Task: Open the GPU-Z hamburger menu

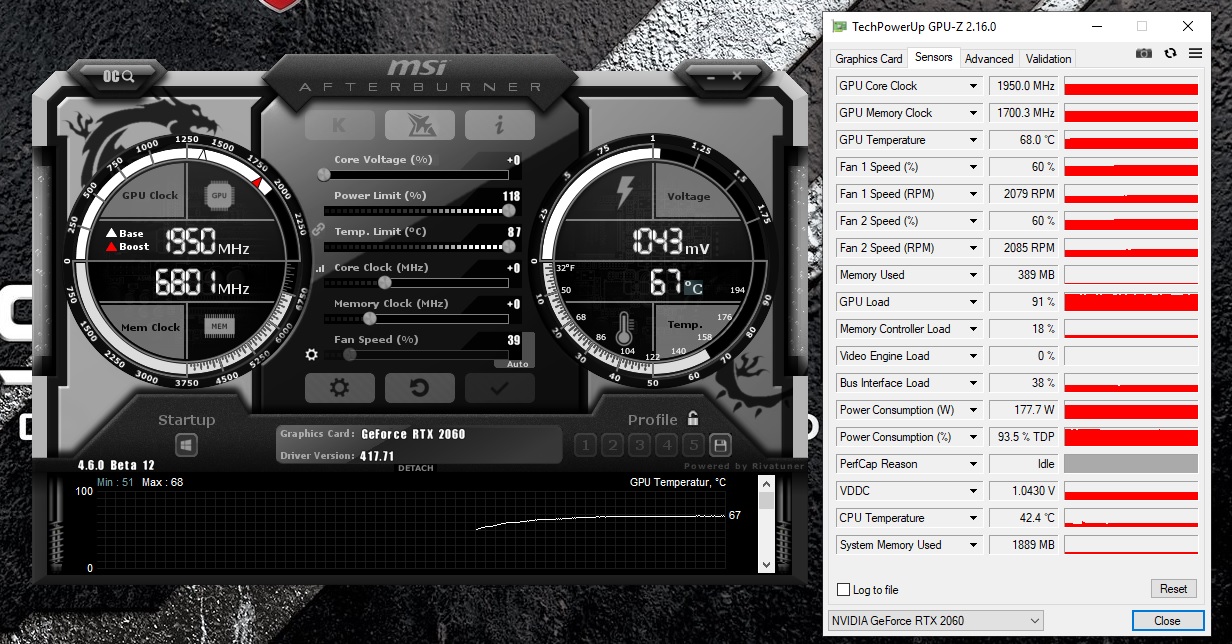Action: (x=1196, y=54)
